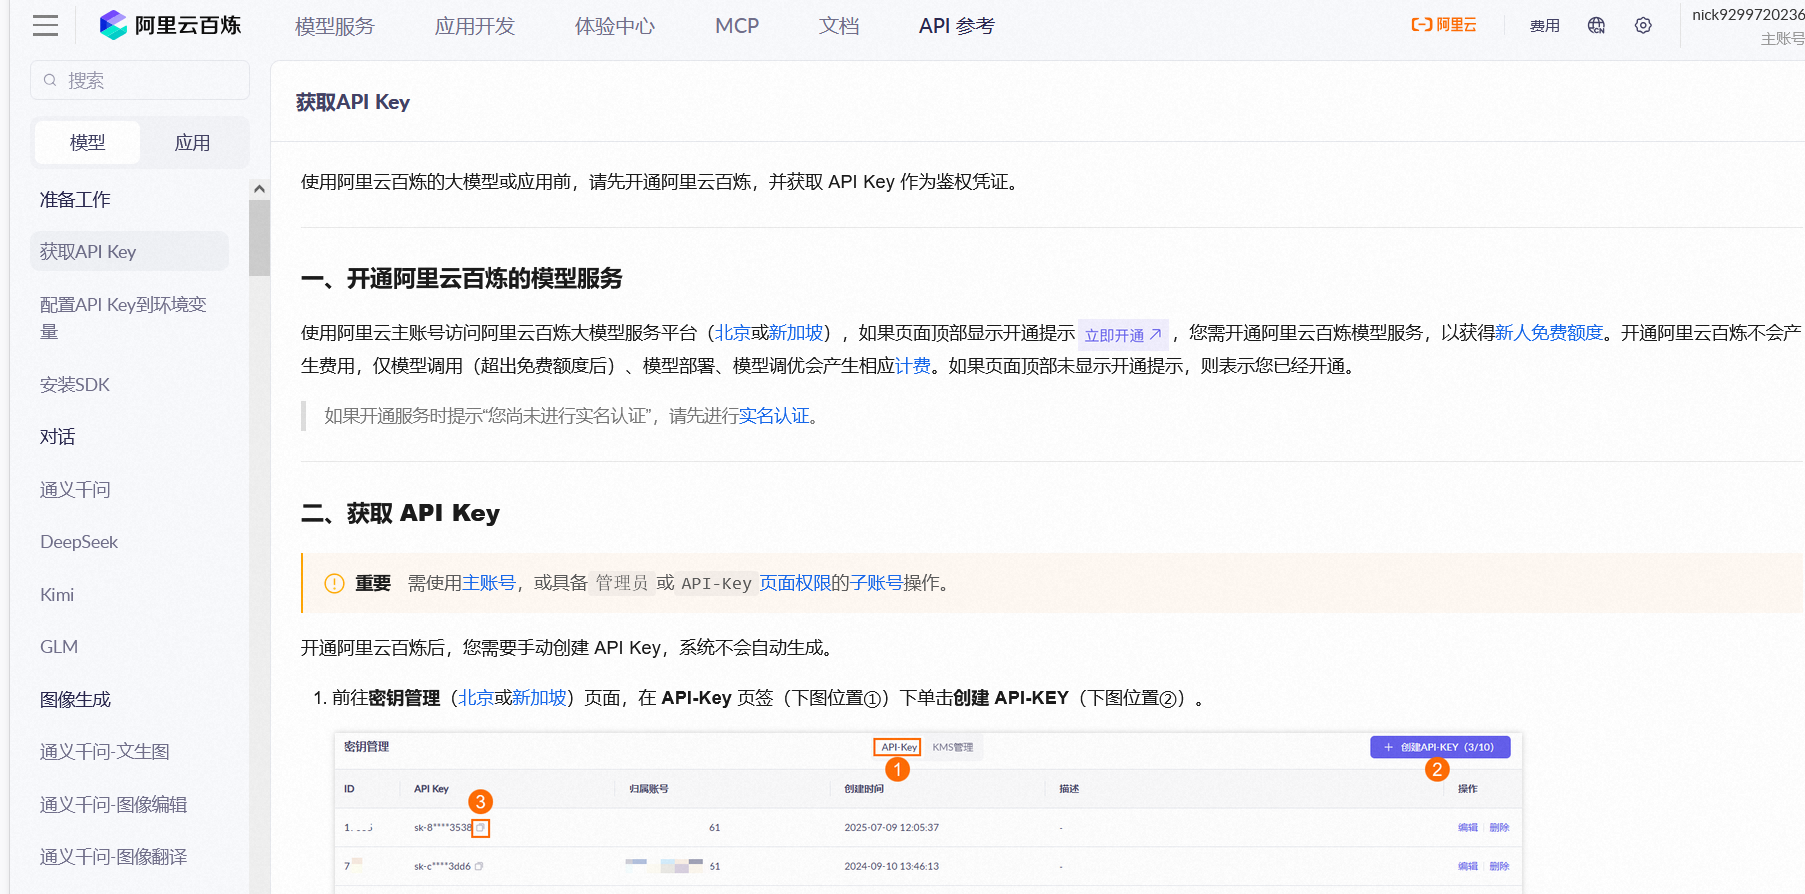Open the settings gear icon
This screenshot has width=1805, height=894.
(1643, 25)
